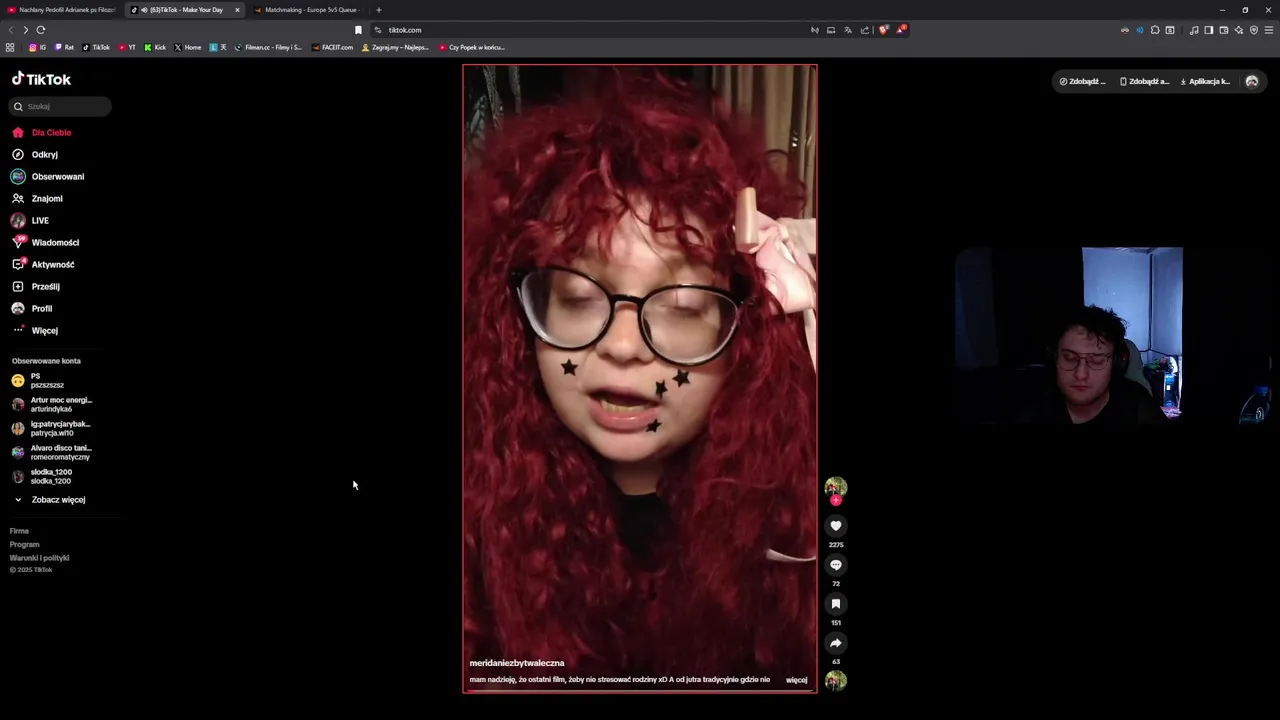Go back with the browser back arrow
This screenshot has height=720, width=1280.
(11, 30)
